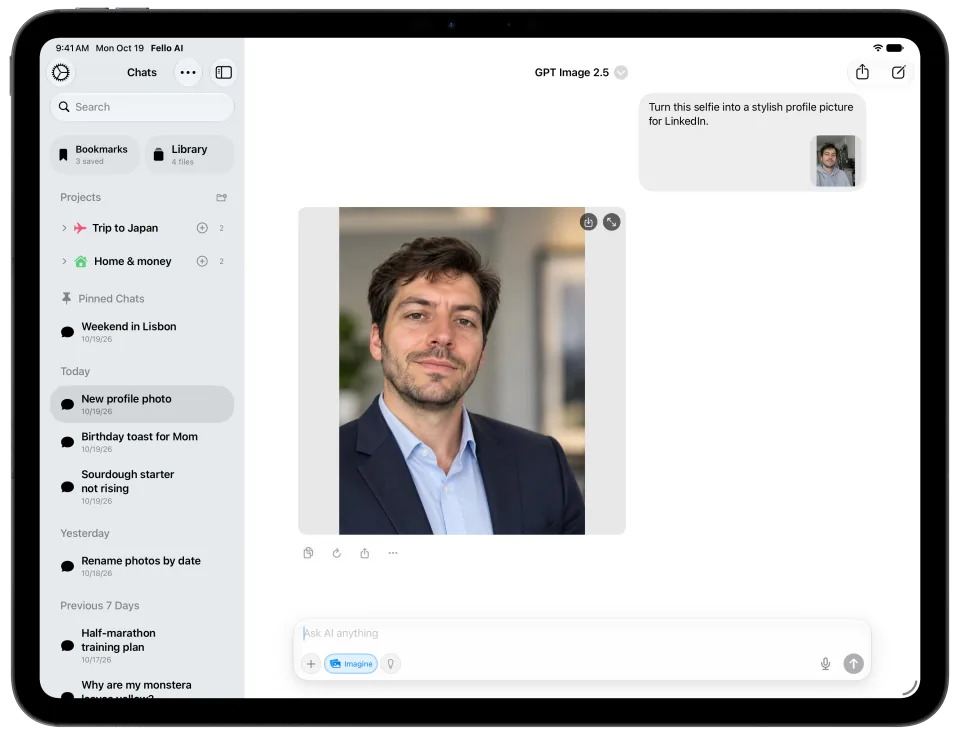The height and width of the screenshot is (736, 960).
Task: Open the Birthday toast for Mom chat
Action: [x=142, y=442]
